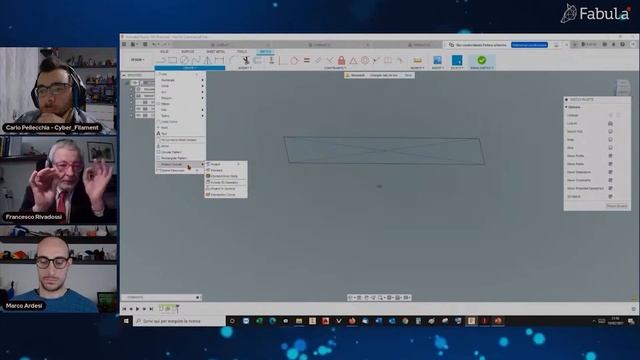Select the Trim scissors tool
640x360 pixels.
(x=246, y=60)
